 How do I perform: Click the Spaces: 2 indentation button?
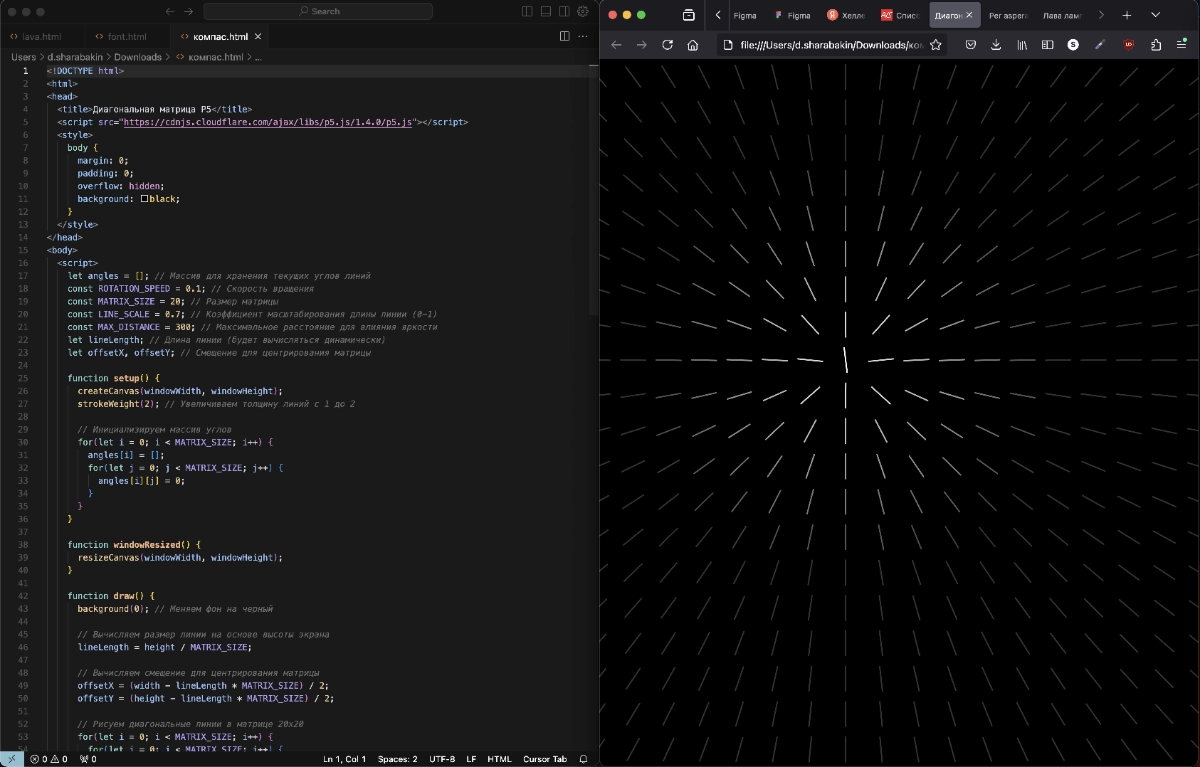pyautogui.click(x=397, y=759)
